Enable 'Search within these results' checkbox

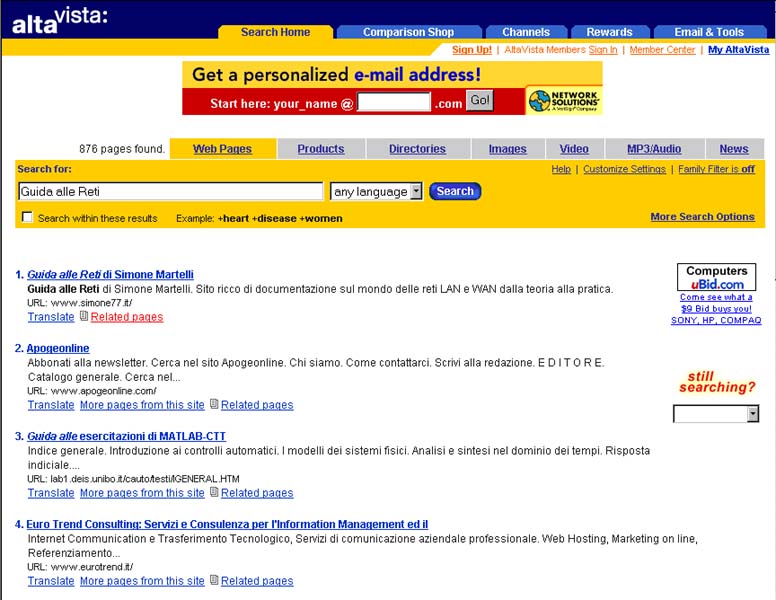pyautogui.click(x=27, y=217)
